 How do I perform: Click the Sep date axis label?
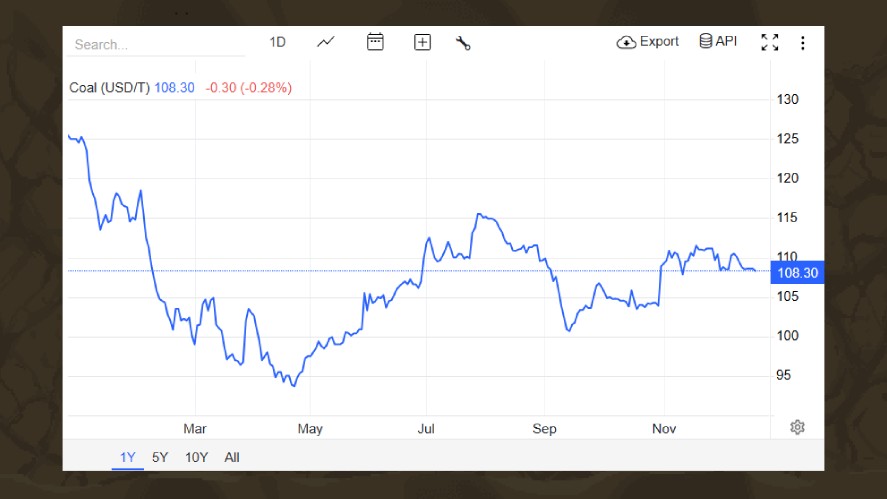coord(544,429)
